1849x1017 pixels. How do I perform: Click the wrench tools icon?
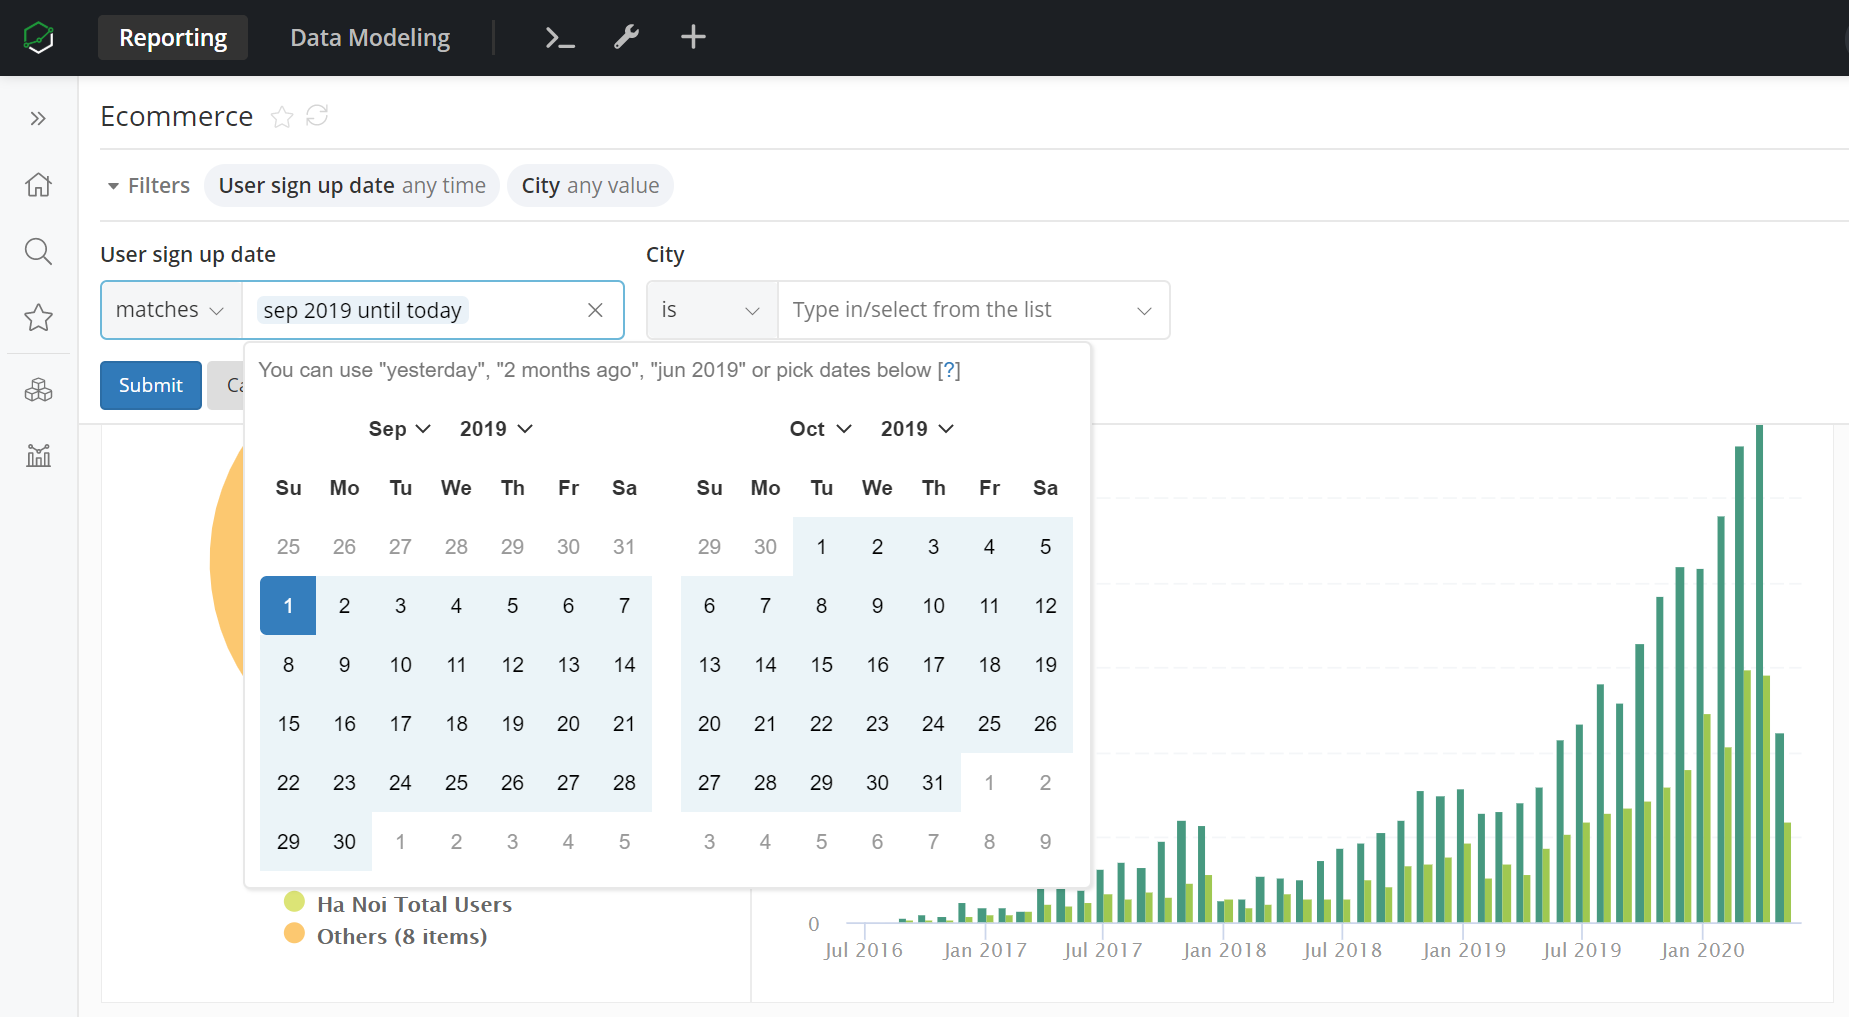click(x=626, y=38)
